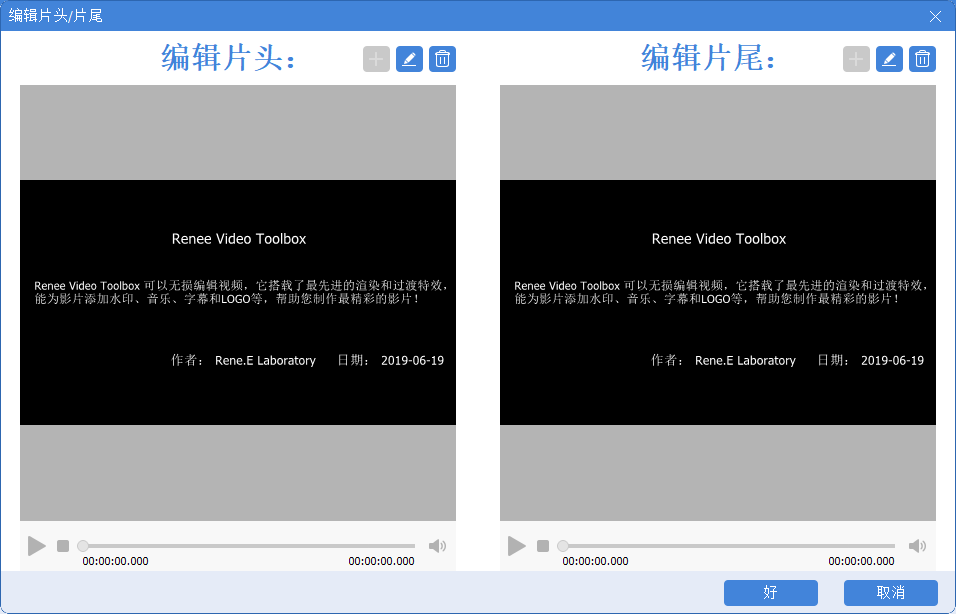The width and height of the screenshot is (956, 614).
Task: Click the 片尾 elapsed time 00:00:00.000
Action: [x=595, y=561]
